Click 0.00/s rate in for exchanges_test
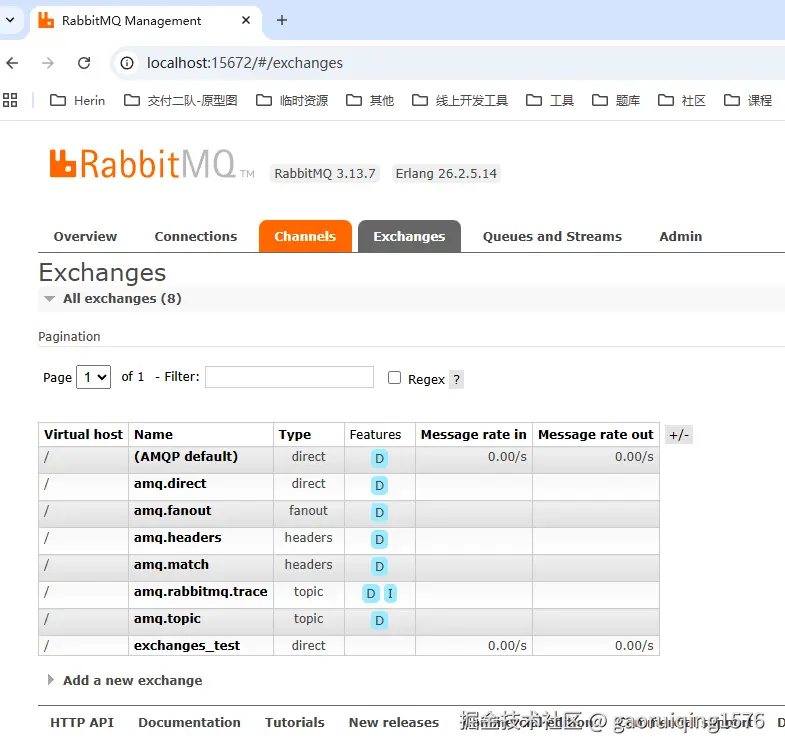The height and width of the screenshot is (754, 785). (x=507, y=646)
